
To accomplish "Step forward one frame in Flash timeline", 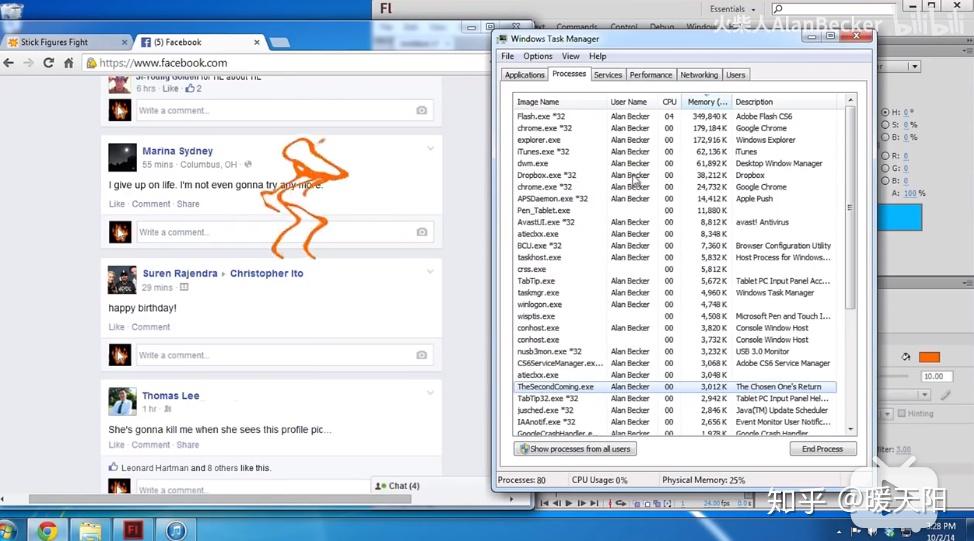I will point(581,503).
